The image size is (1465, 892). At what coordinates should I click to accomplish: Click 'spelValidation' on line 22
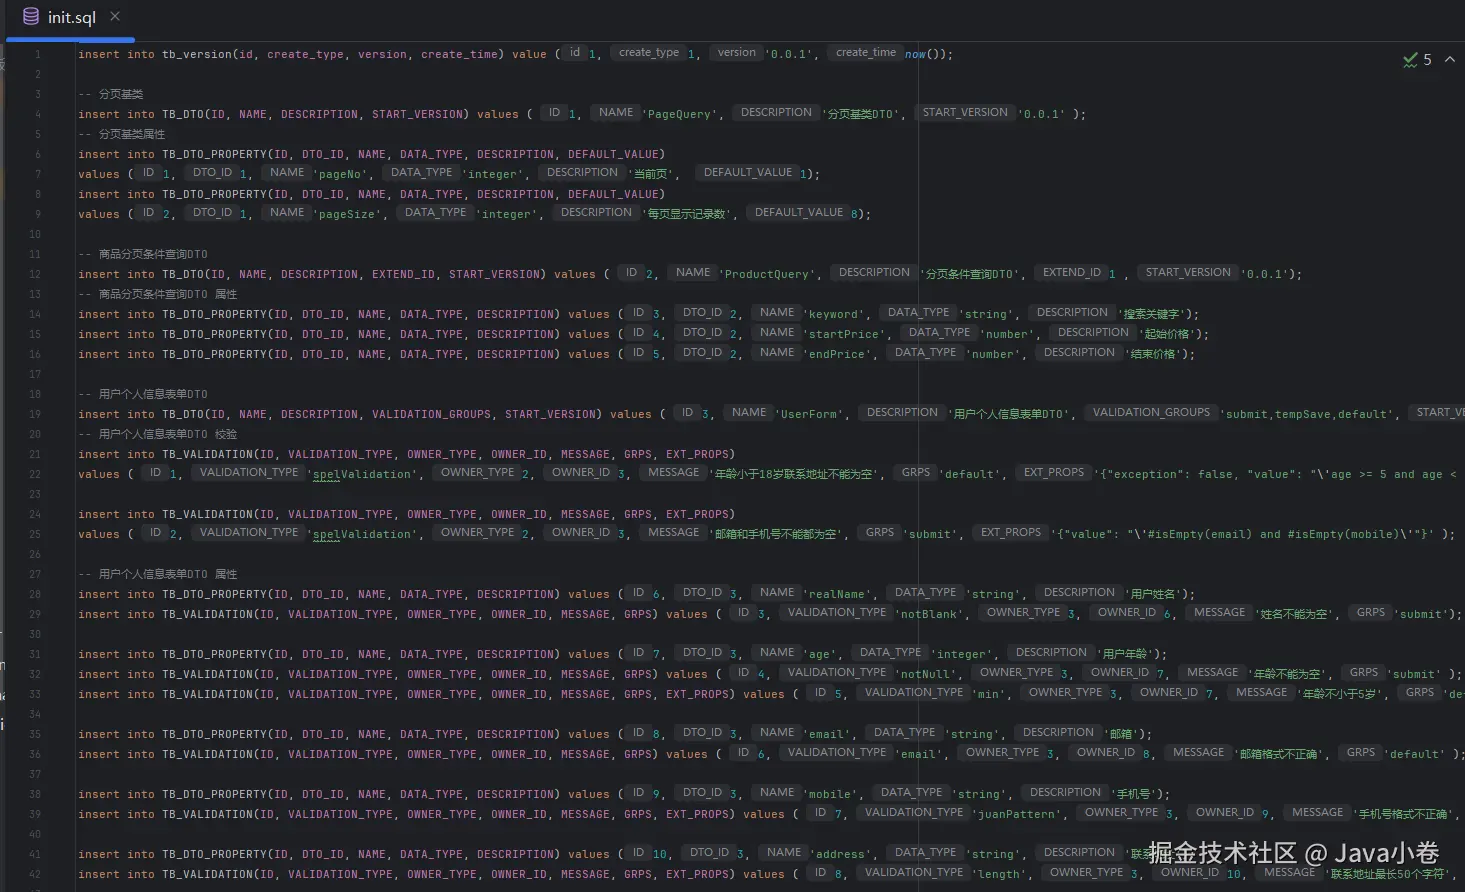point(362,474)
